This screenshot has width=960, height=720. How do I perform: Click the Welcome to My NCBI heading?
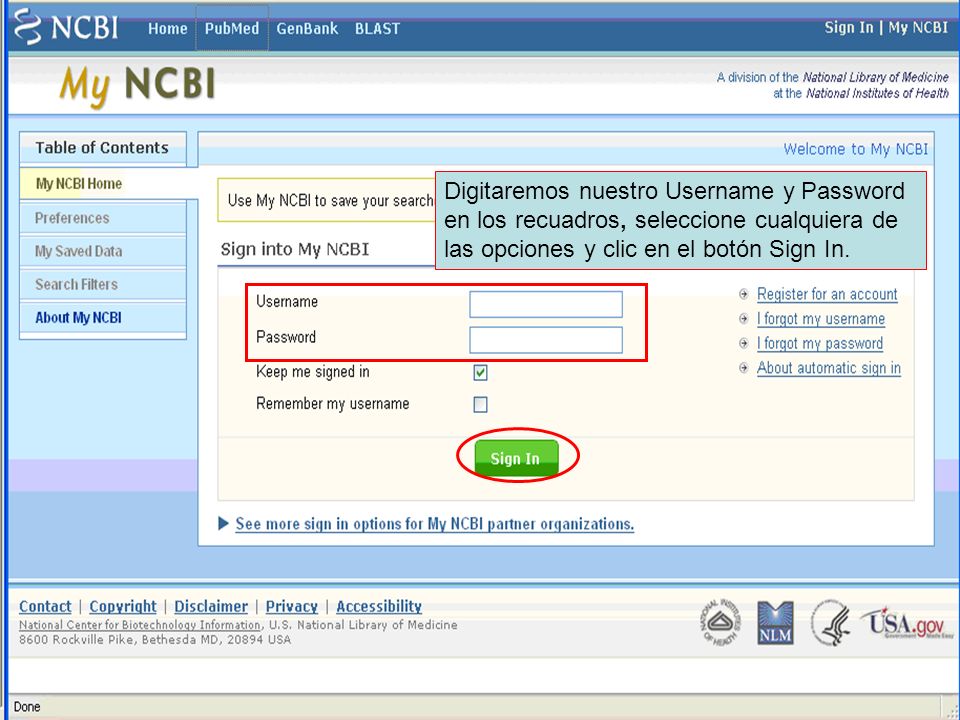point(855,149)
